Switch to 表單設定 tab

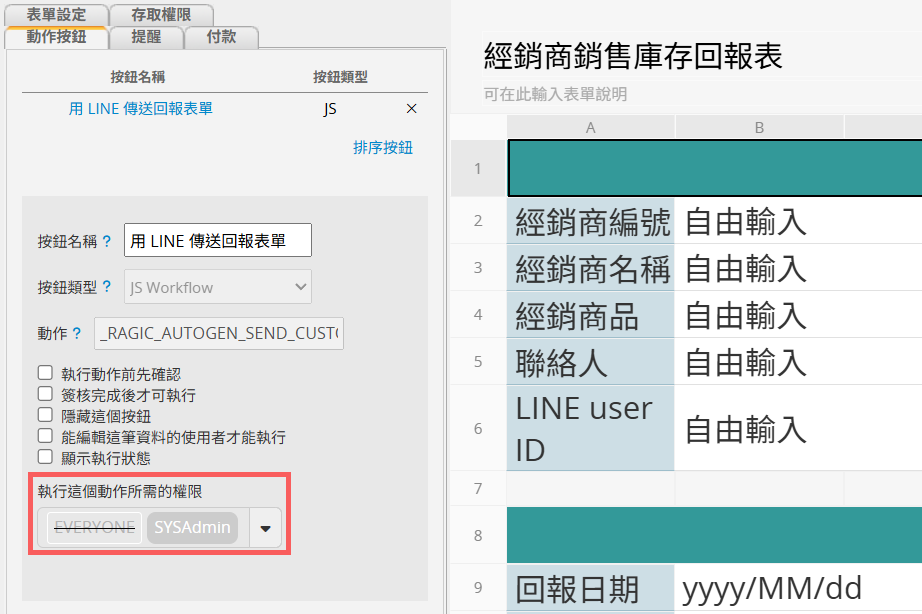tap(56, 15)
